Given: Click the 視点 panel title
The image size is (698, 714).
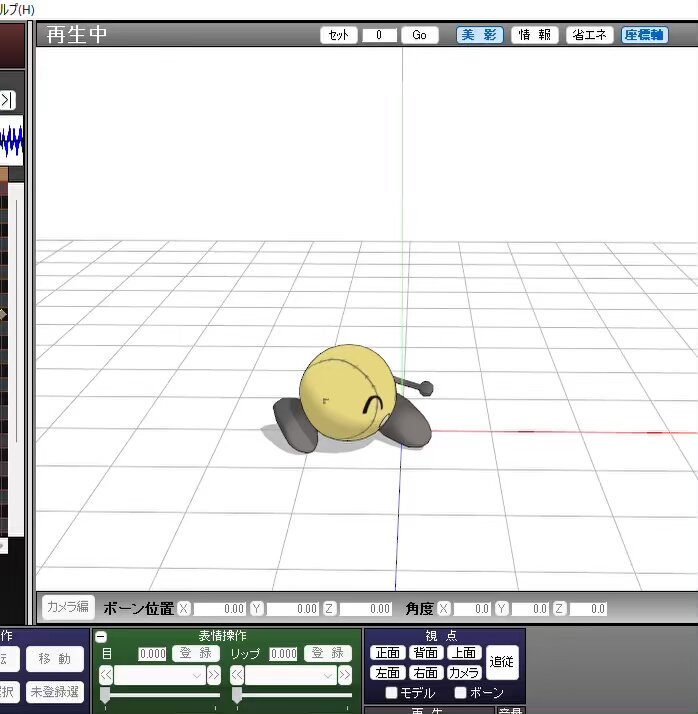Looking at the screenshot, I should [441, 636].
